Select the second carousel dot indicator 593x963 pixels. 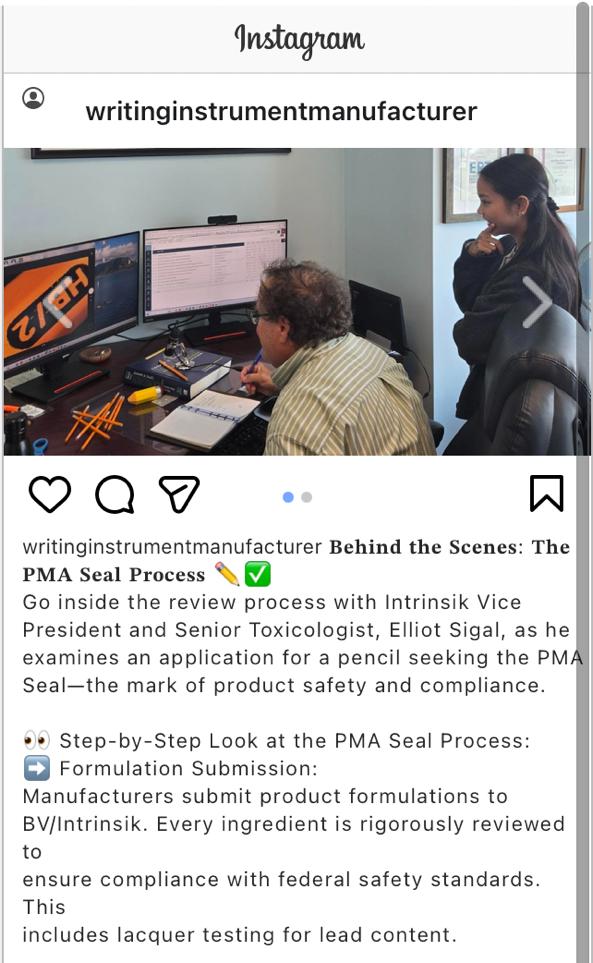tap(306, 497)
